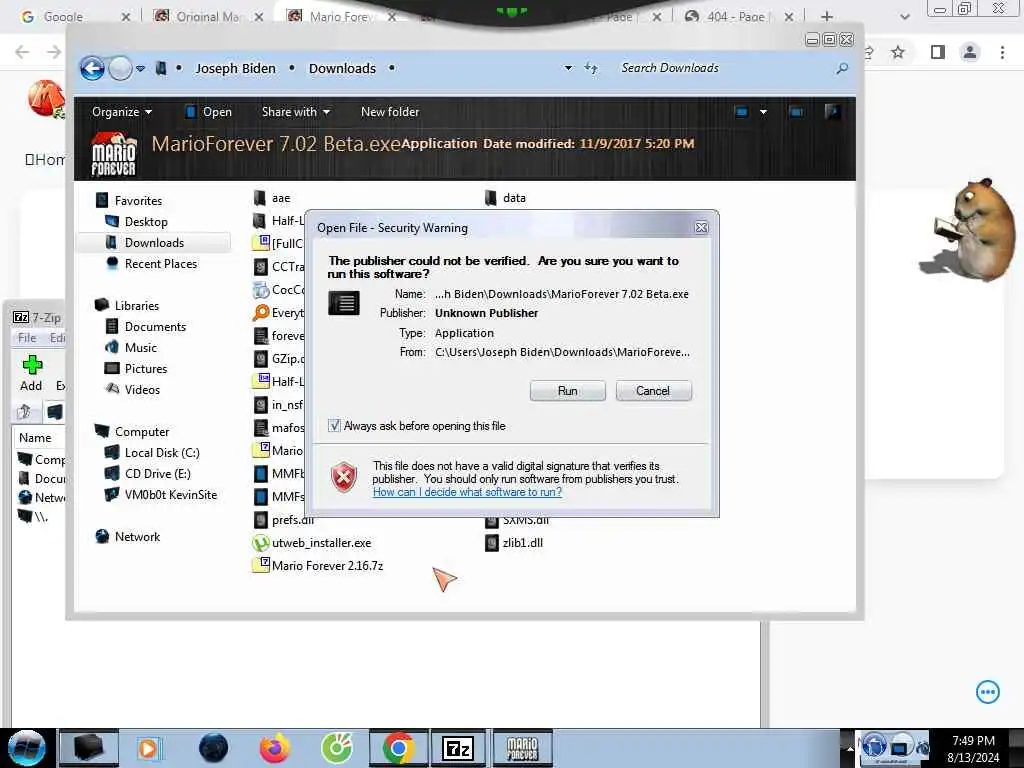Screen dimensions: 1024x768
Task: Open the Chrome profile avatar
Action: point(970,52)
